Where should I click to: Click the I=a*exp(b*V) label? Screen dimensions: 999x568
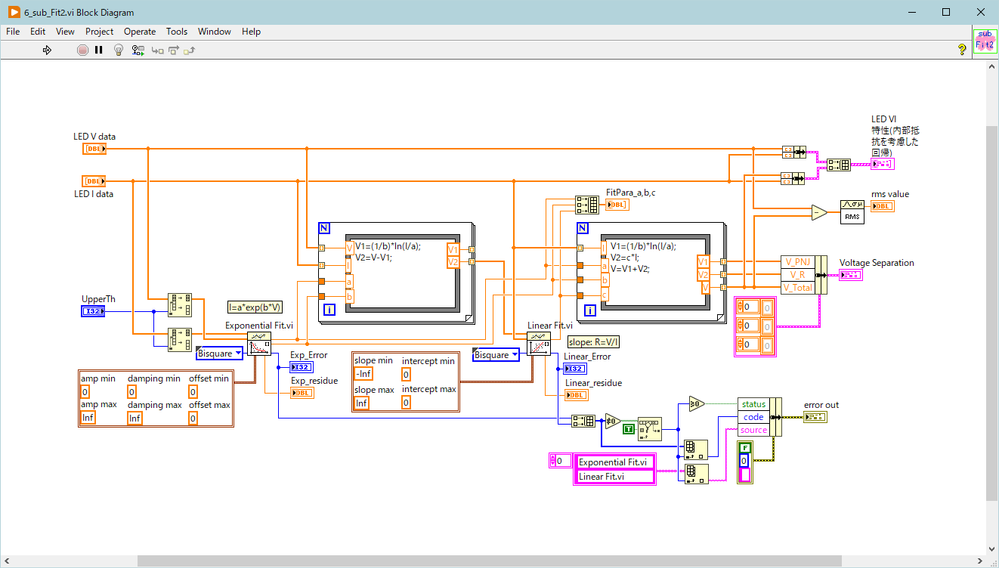[x=255, y=307]
